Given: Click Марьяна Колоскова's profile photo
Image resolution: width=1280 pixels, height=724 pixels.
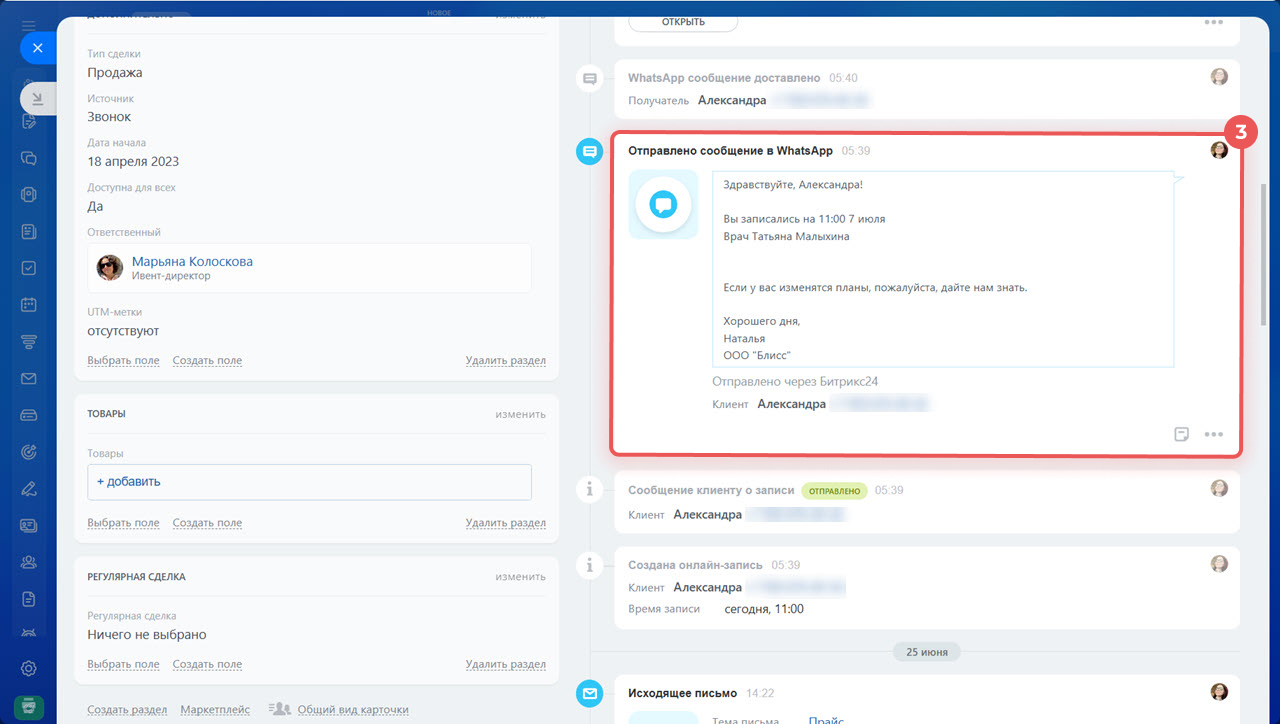Looking at the screenshot, I should [110, 267].
